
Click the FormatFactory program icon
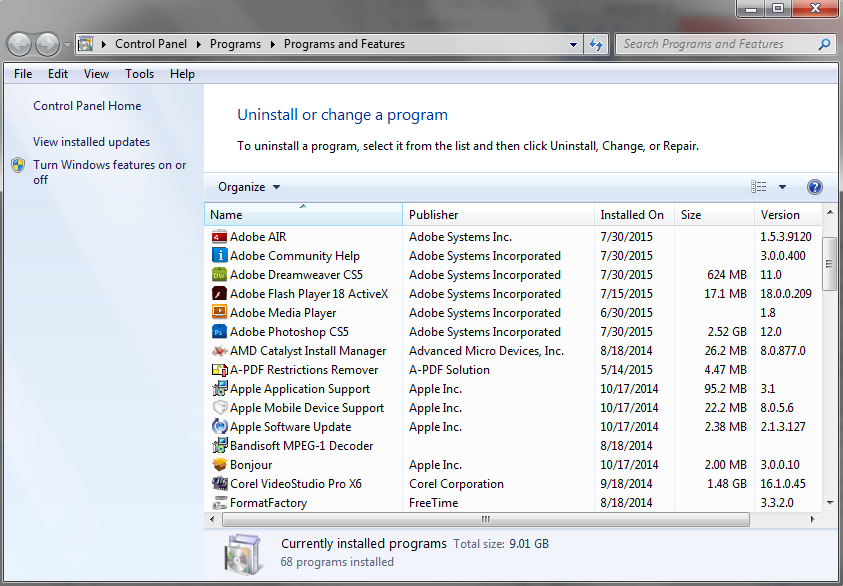(x=219, y=503)
